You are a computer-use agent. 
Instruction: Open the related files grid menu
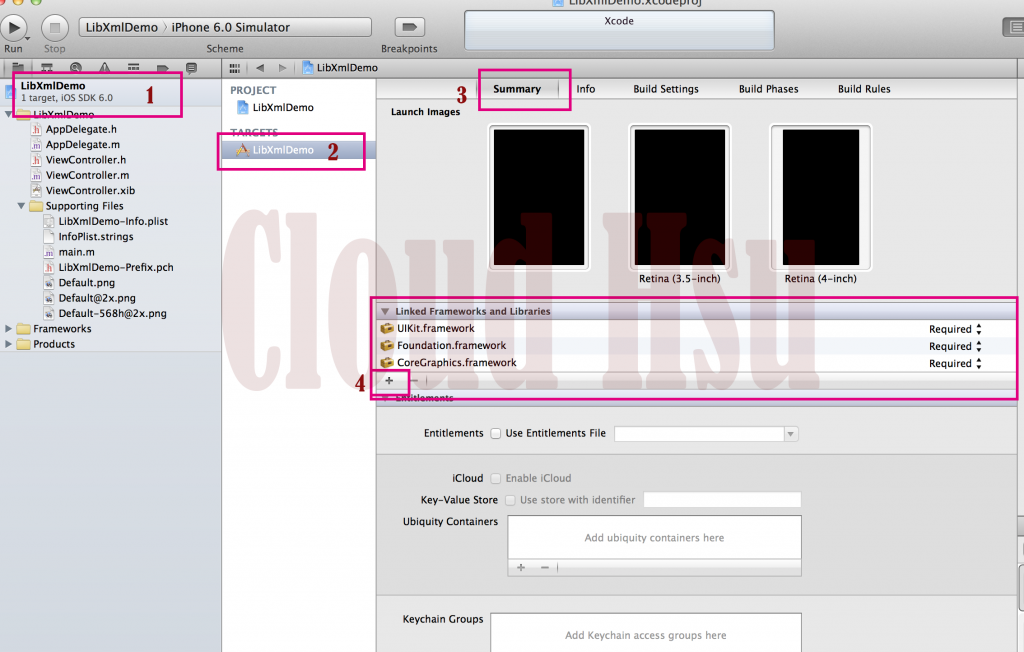tap(234, 68)
